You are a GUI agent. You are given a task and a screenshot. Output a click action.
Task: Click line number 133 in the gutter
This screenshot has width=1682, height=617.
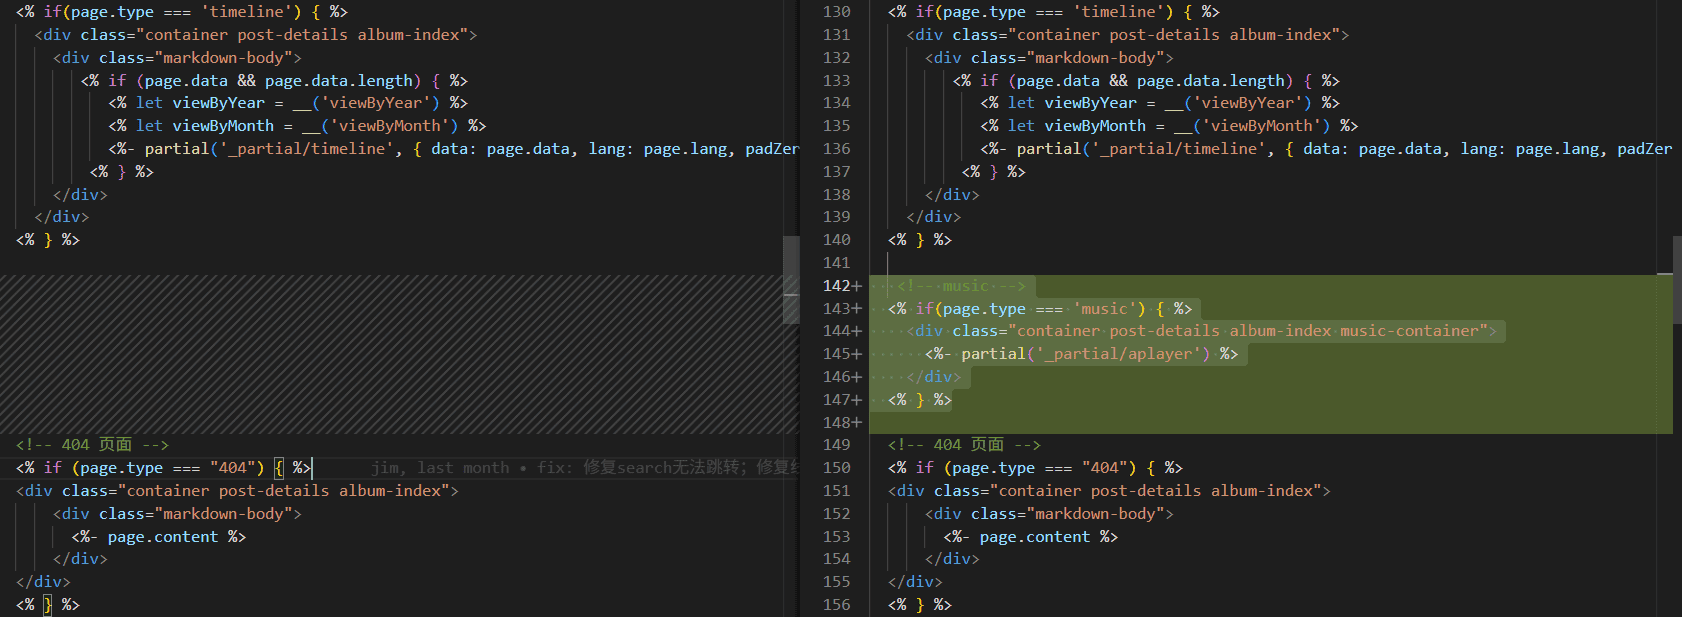[x=836, y=80]
